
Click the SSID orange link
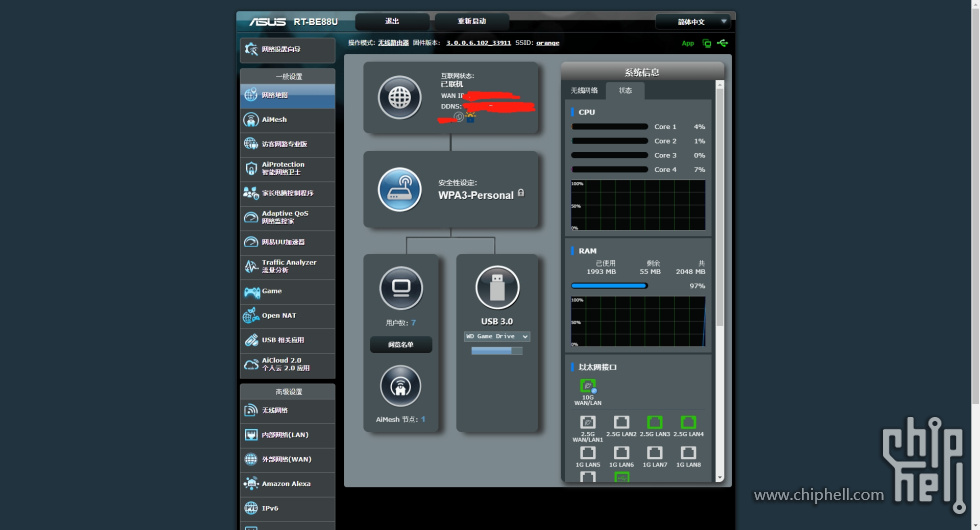pyautogui.click(x=548, y=43)
